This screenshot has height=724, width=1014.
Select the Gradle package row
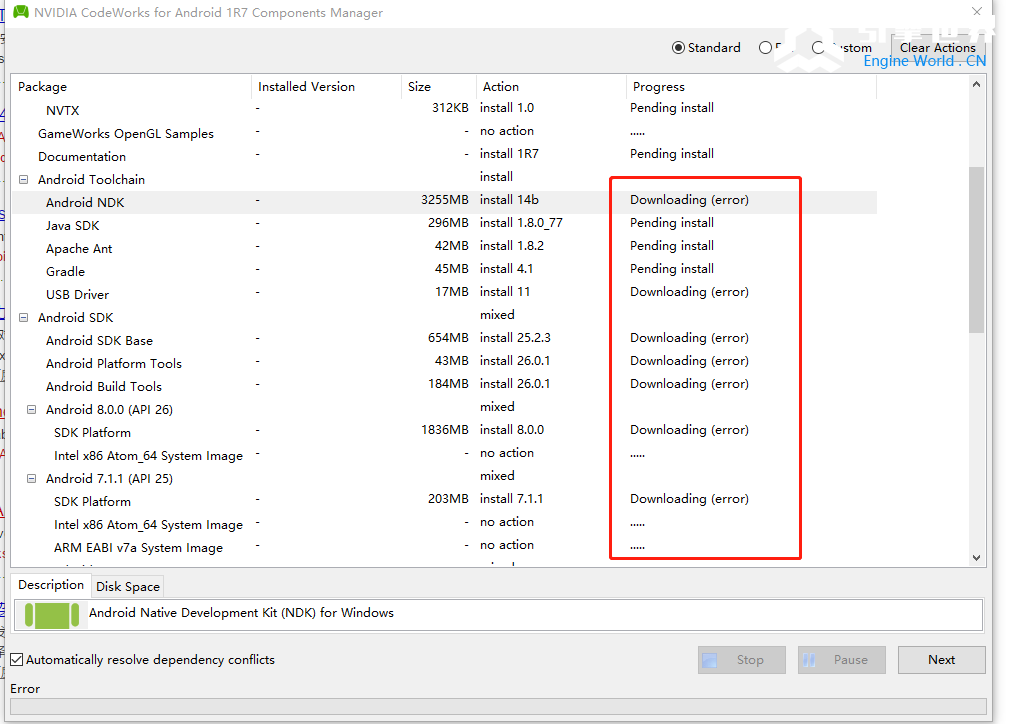444,272
